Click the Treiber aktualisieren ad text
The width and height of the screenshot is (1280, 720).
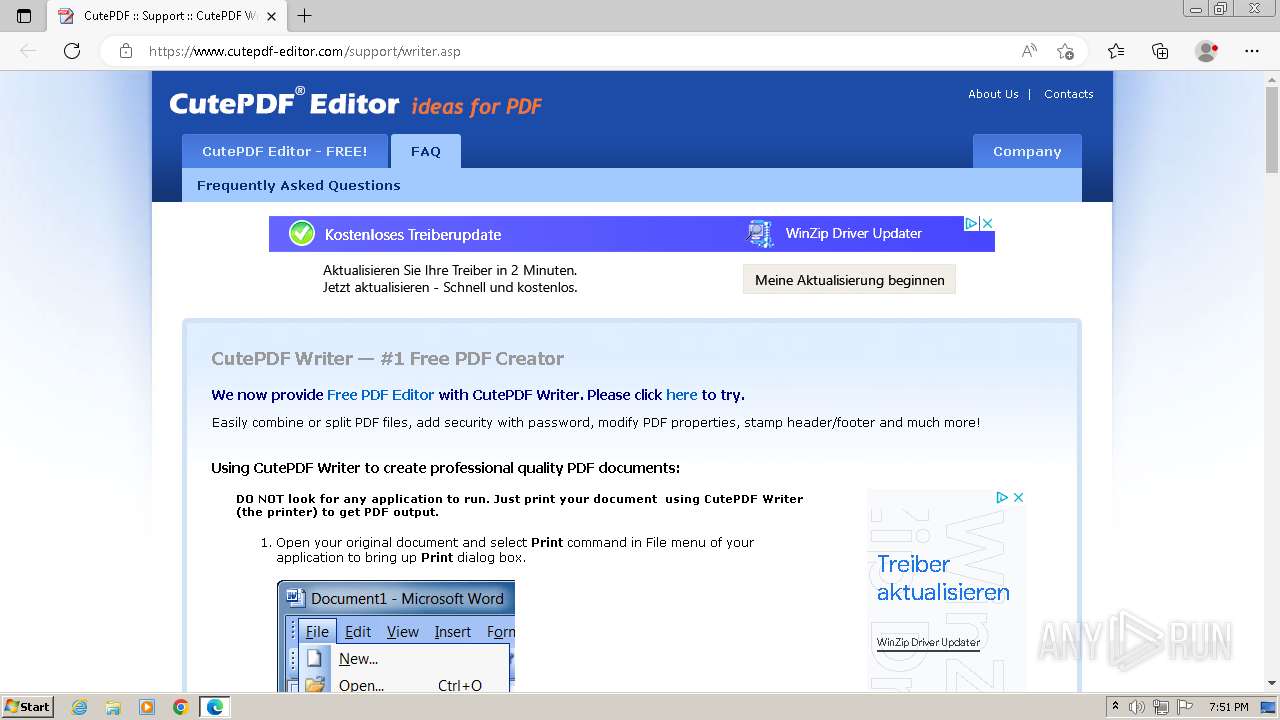click(943, 578)
